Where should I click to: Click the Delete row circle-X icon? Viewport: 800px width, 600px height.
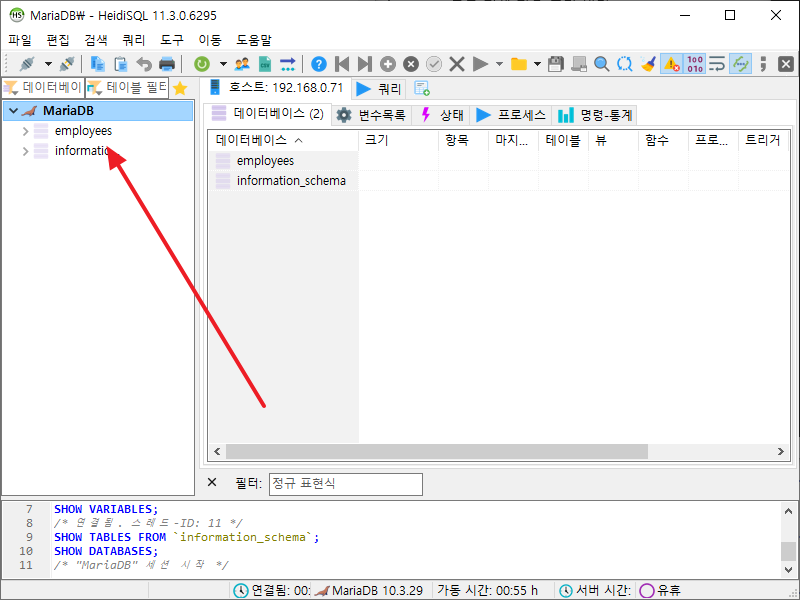tap(411, 64)
